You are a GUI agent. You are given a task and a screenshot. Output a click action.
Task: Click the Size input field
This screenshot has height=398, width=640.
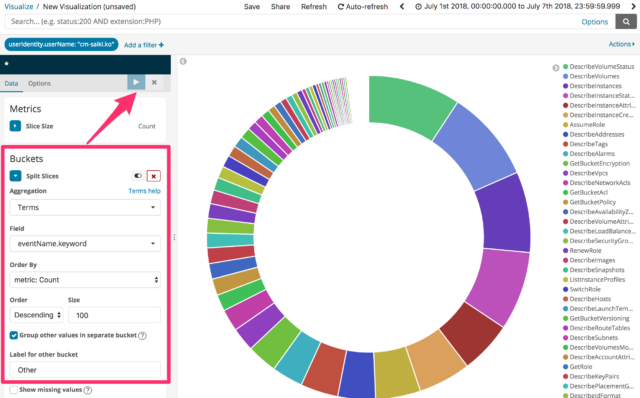114,315
